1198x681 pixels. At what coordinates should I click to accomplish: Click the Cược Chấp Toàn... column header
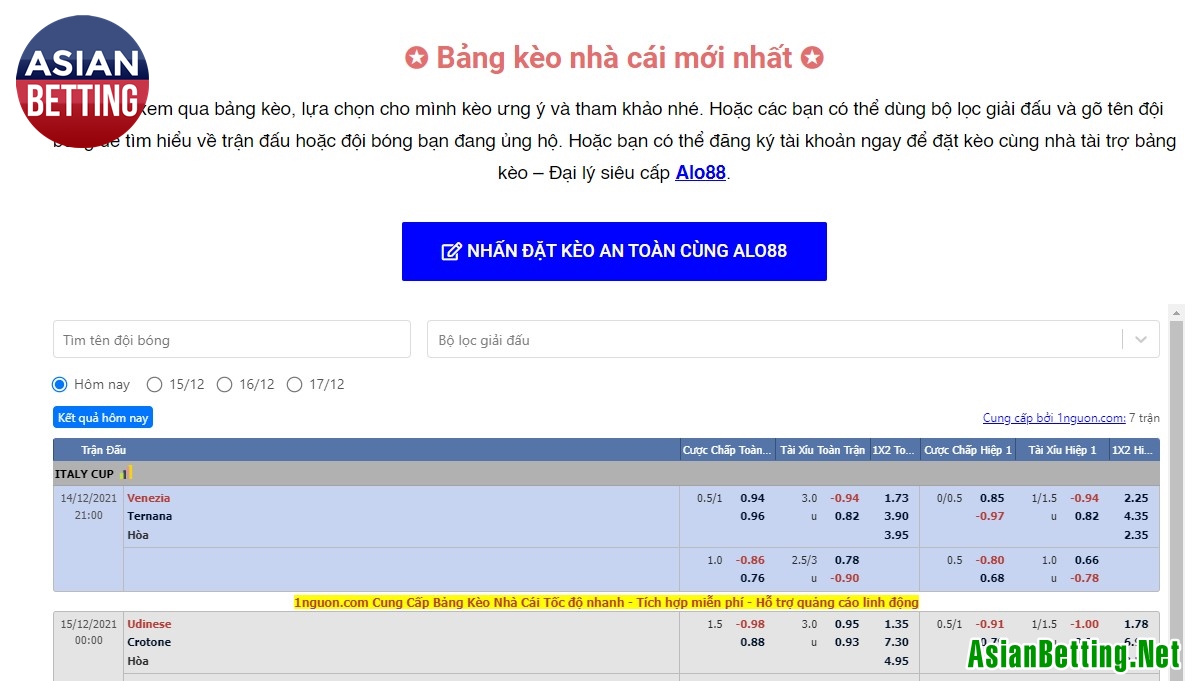(x=727, y=450)
